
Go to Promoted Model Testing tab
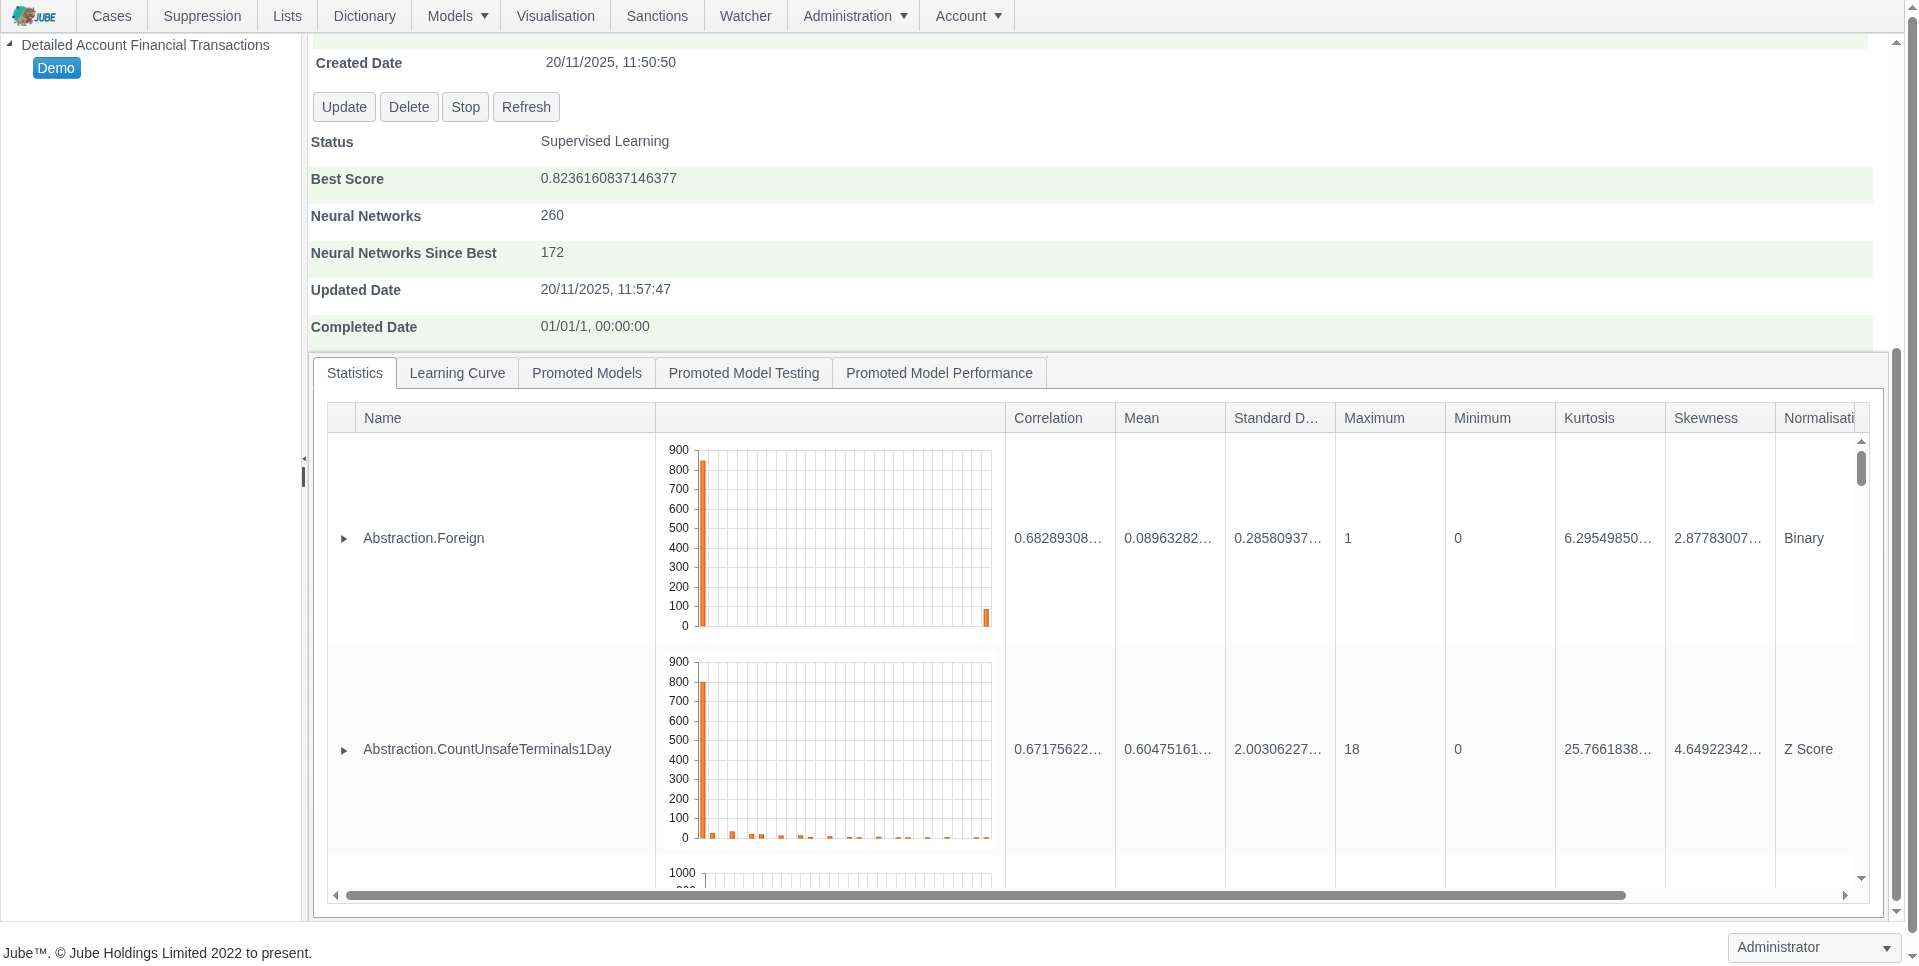click(x=743, y=373)
